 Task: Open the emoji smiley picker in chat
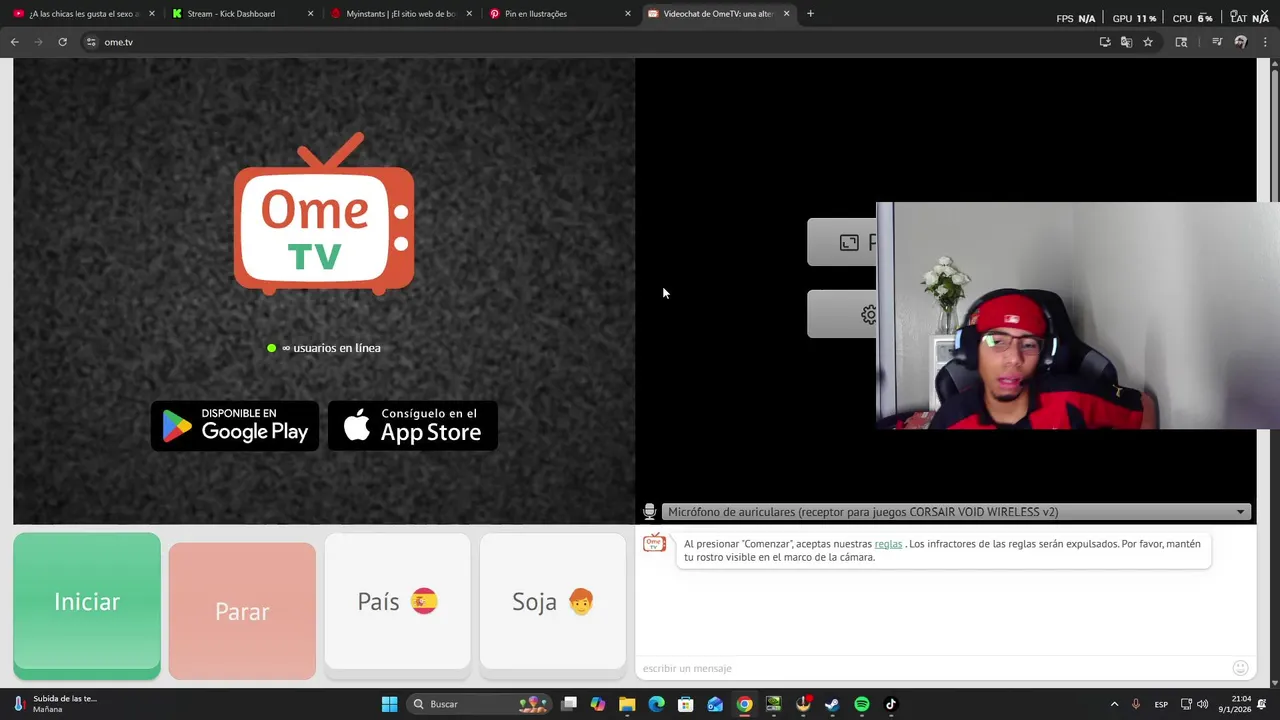pyautogui.click(x=1240, y=668)
